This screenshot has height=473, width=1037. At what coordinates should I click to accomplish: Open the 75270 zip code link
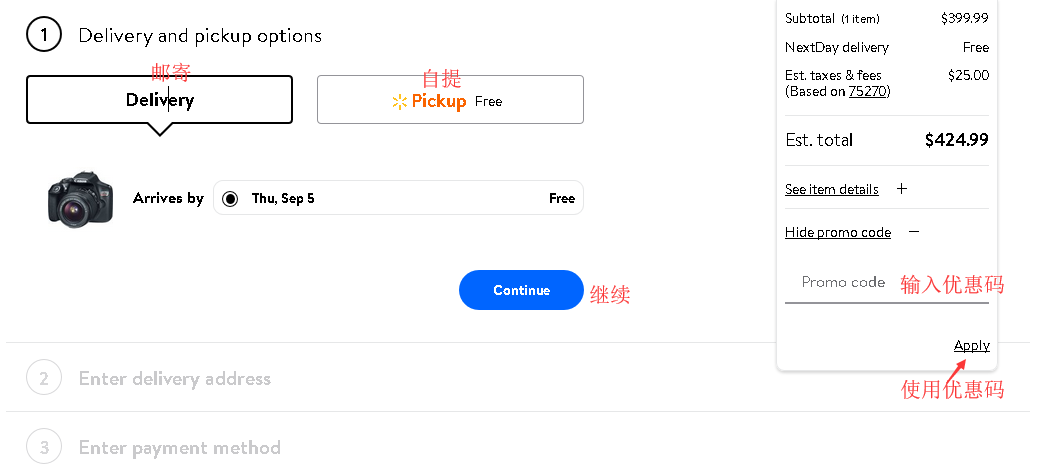(868, 91)
